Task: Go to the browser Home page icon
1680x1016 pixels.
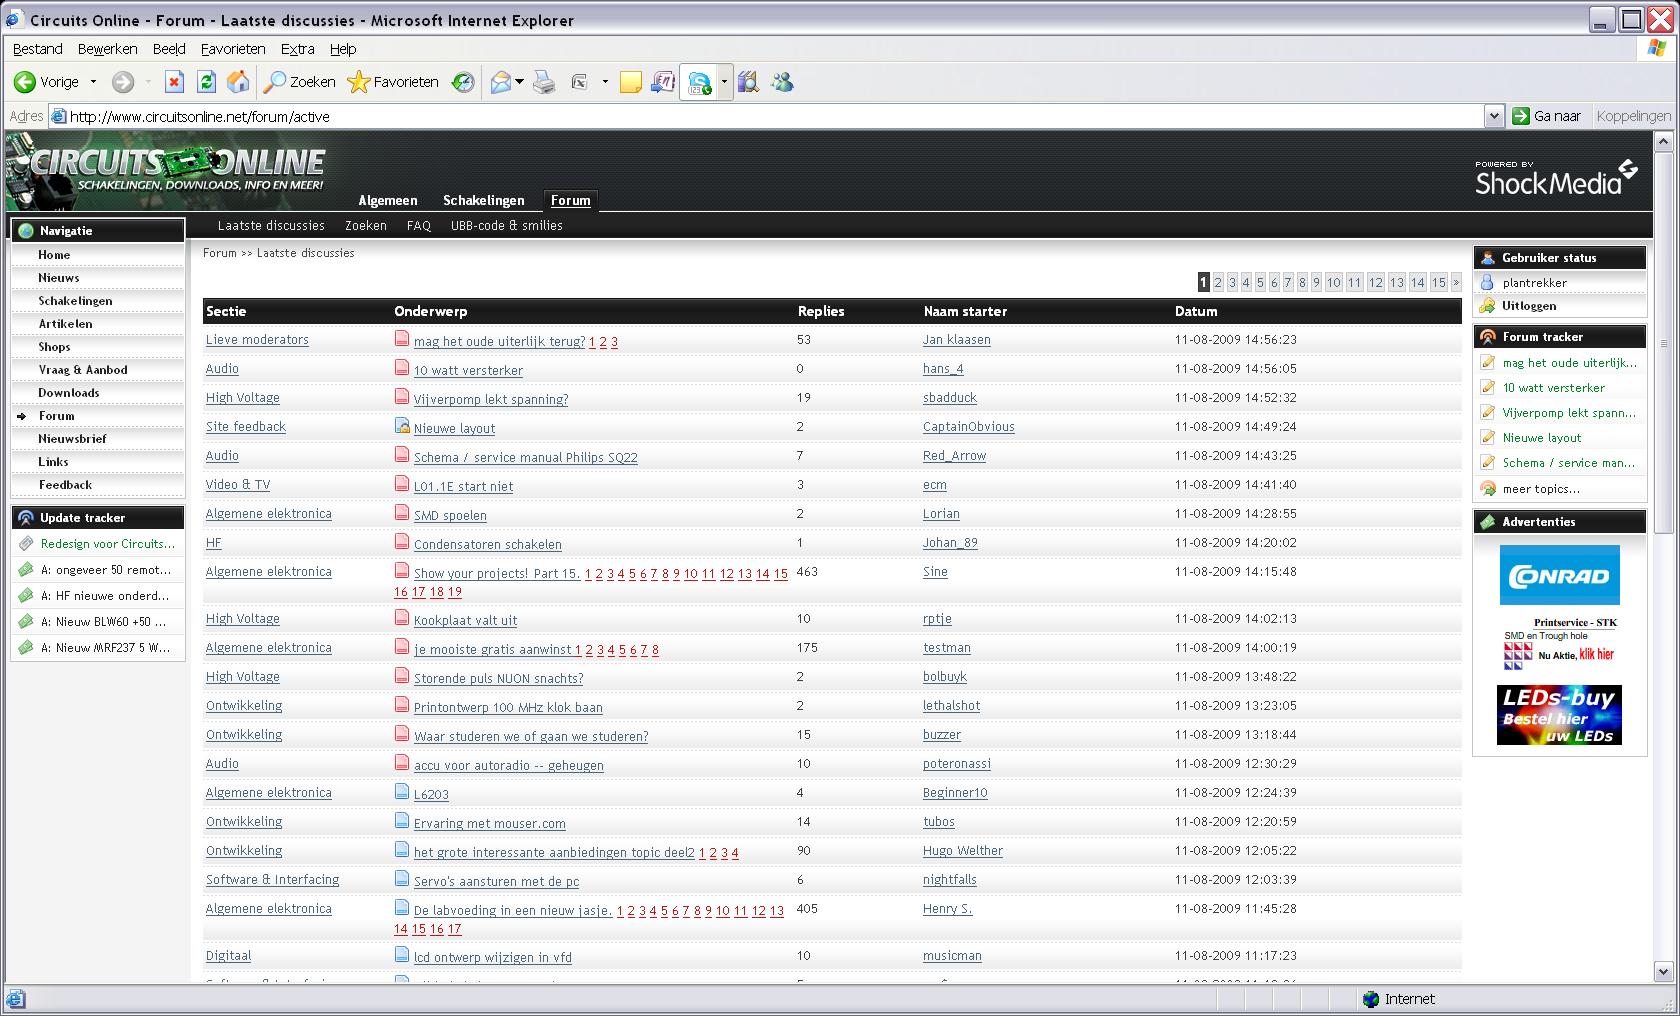Action: point(238,82)
